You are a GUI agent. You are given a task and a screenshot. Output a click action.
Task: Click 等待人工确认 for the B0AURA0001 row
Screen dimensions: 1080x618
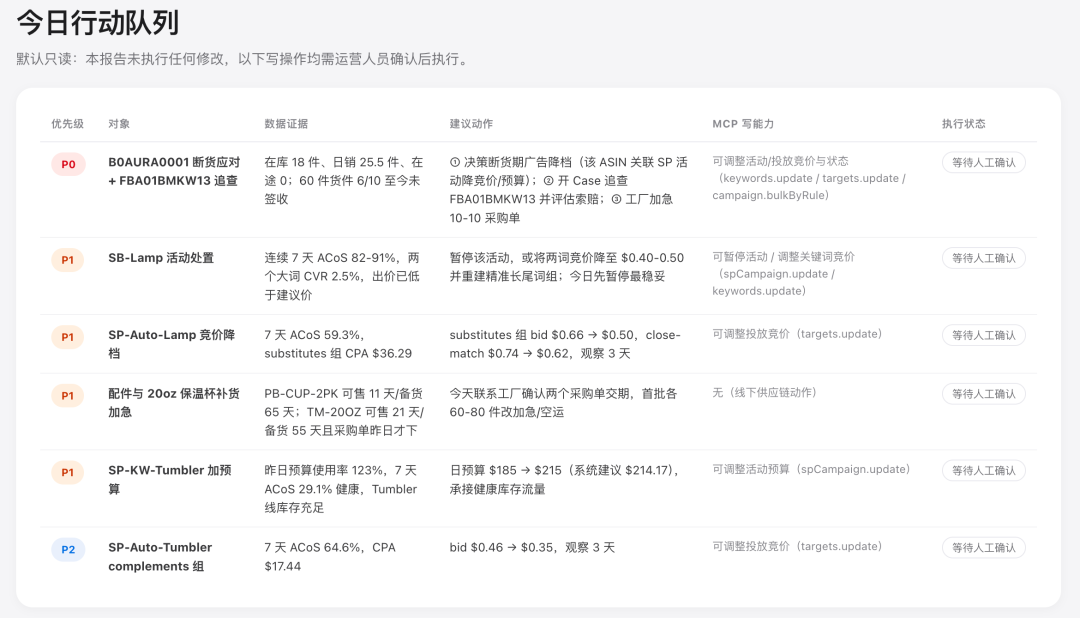(x=984, y=163)
